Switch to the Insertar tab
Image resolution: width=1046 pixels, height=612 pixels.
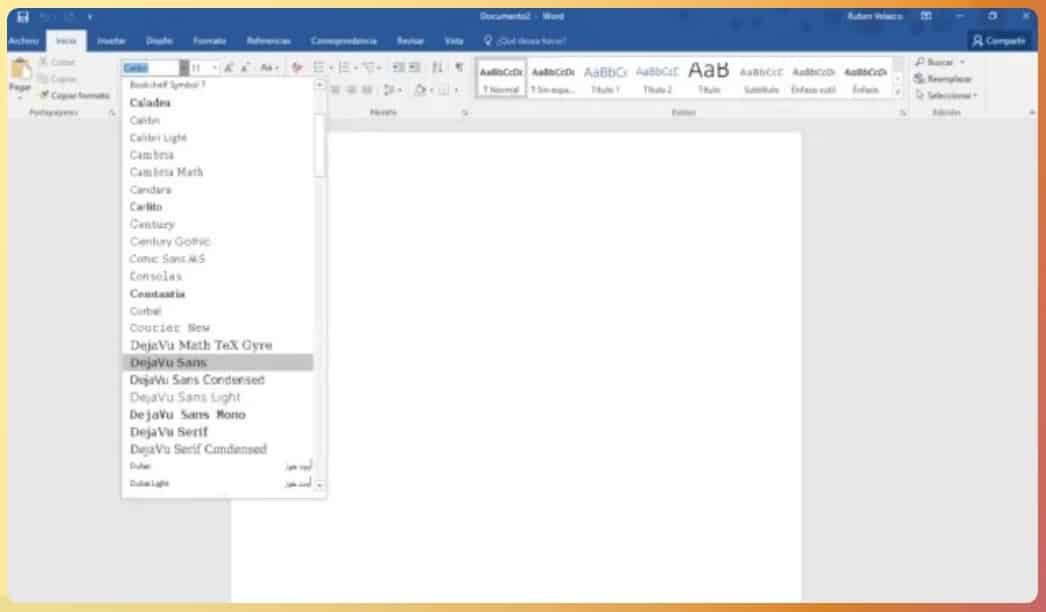click(111, 41)
